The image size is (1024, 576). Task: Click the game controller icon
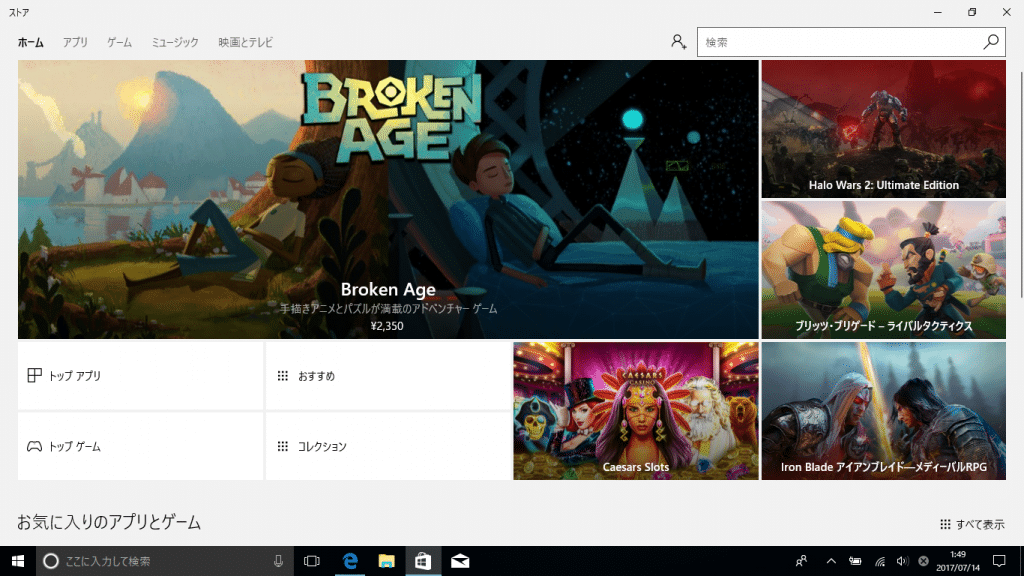pyautogui.click(x=35, y=447)
